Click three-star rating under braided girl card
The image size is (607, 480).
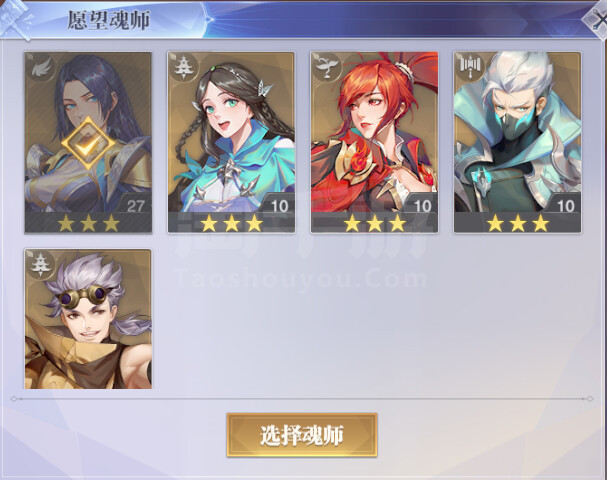[x=231, y=223]
